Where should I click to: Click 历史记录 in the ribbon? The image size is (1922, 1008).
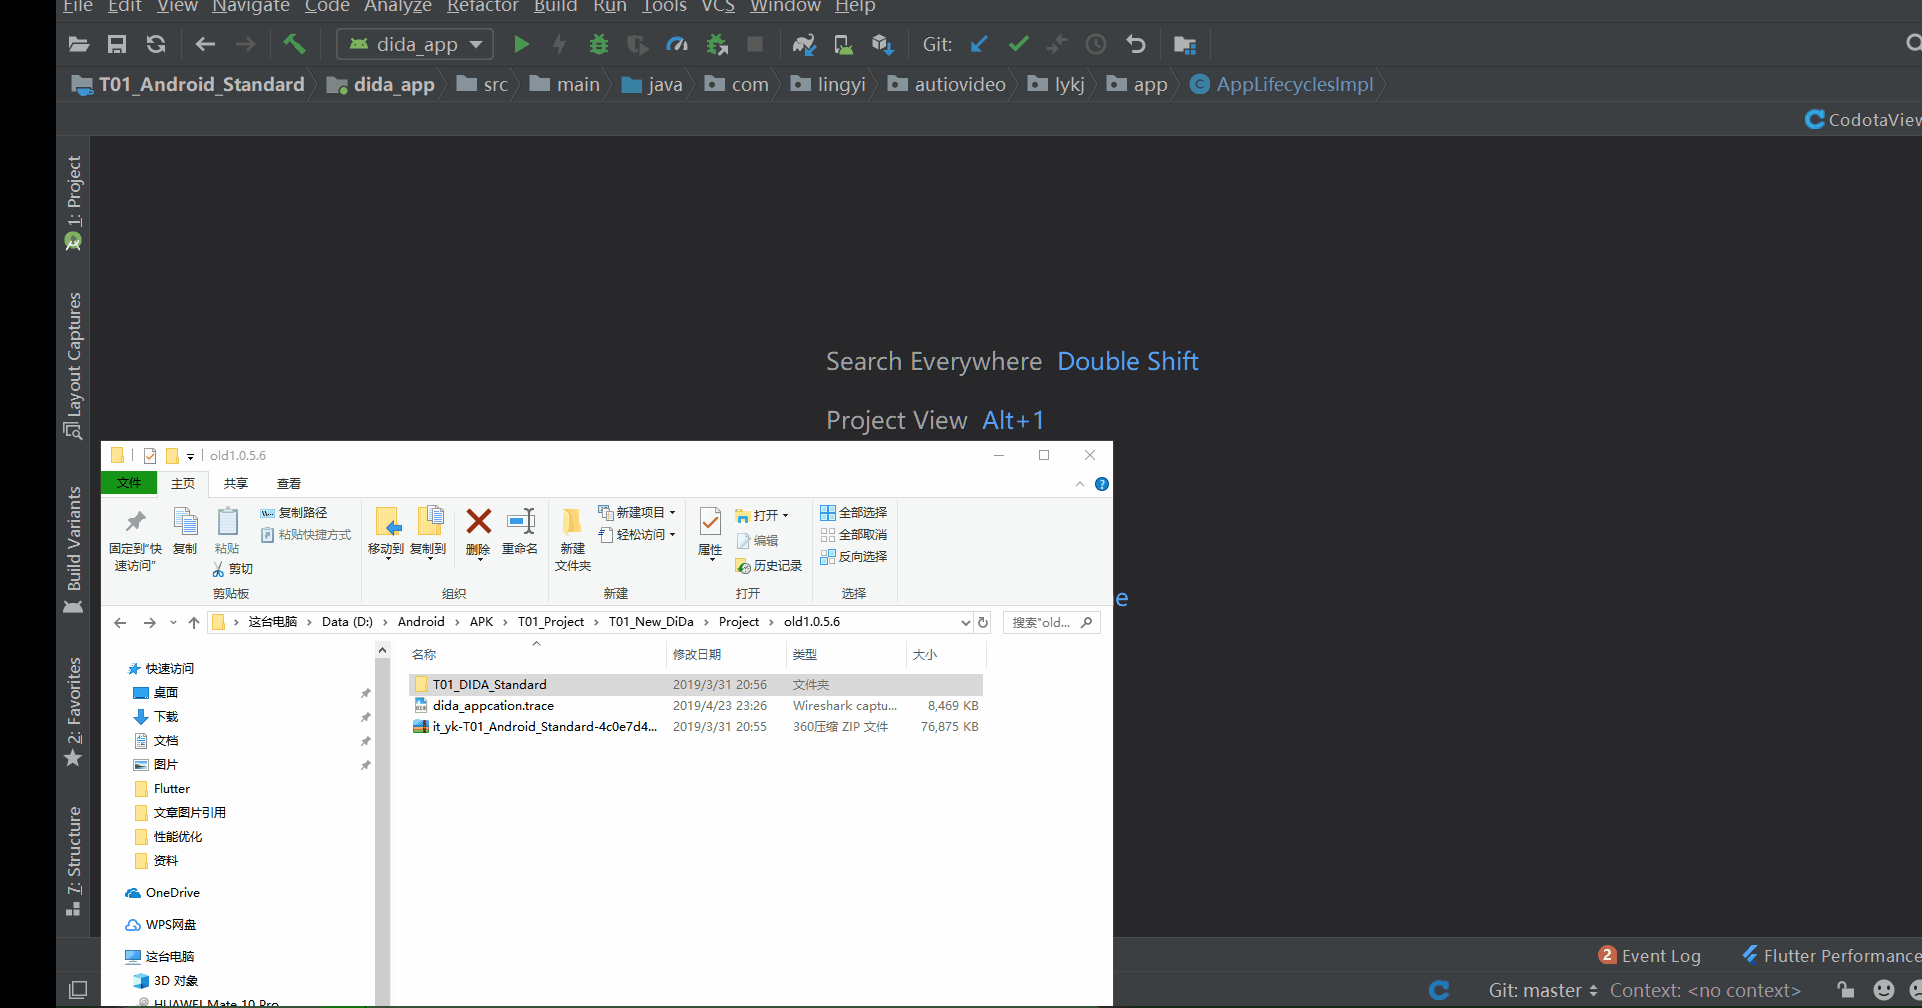point(769,565)
